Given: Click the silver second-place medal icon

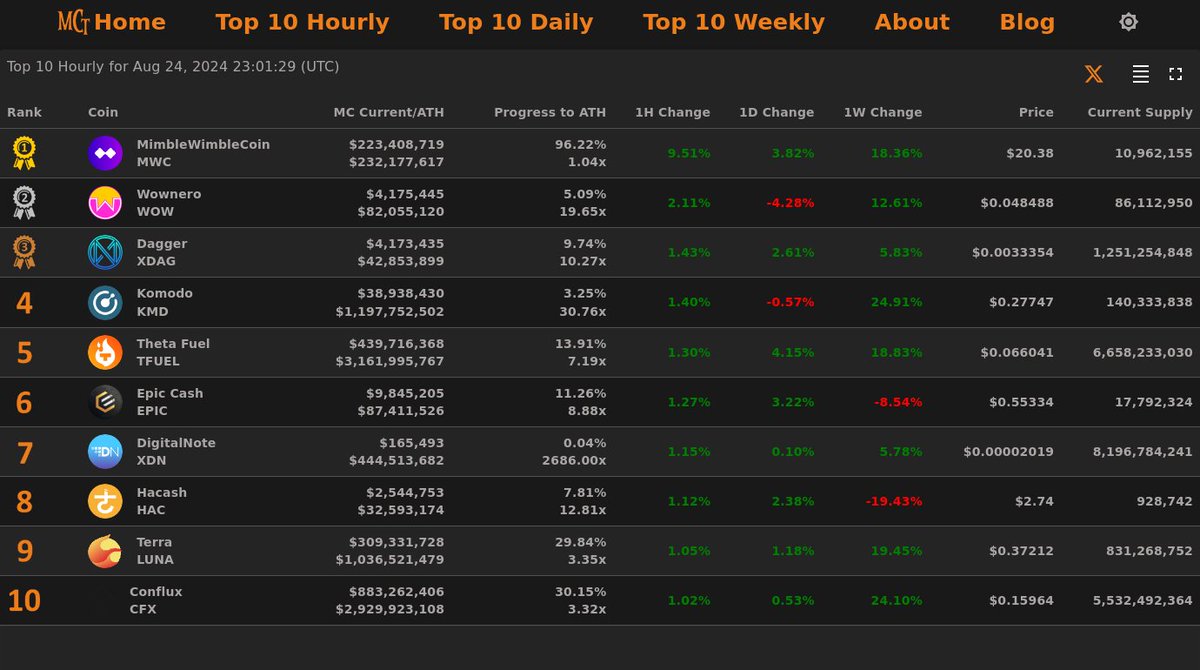Looking at the screenshot, I should [24, 203].
